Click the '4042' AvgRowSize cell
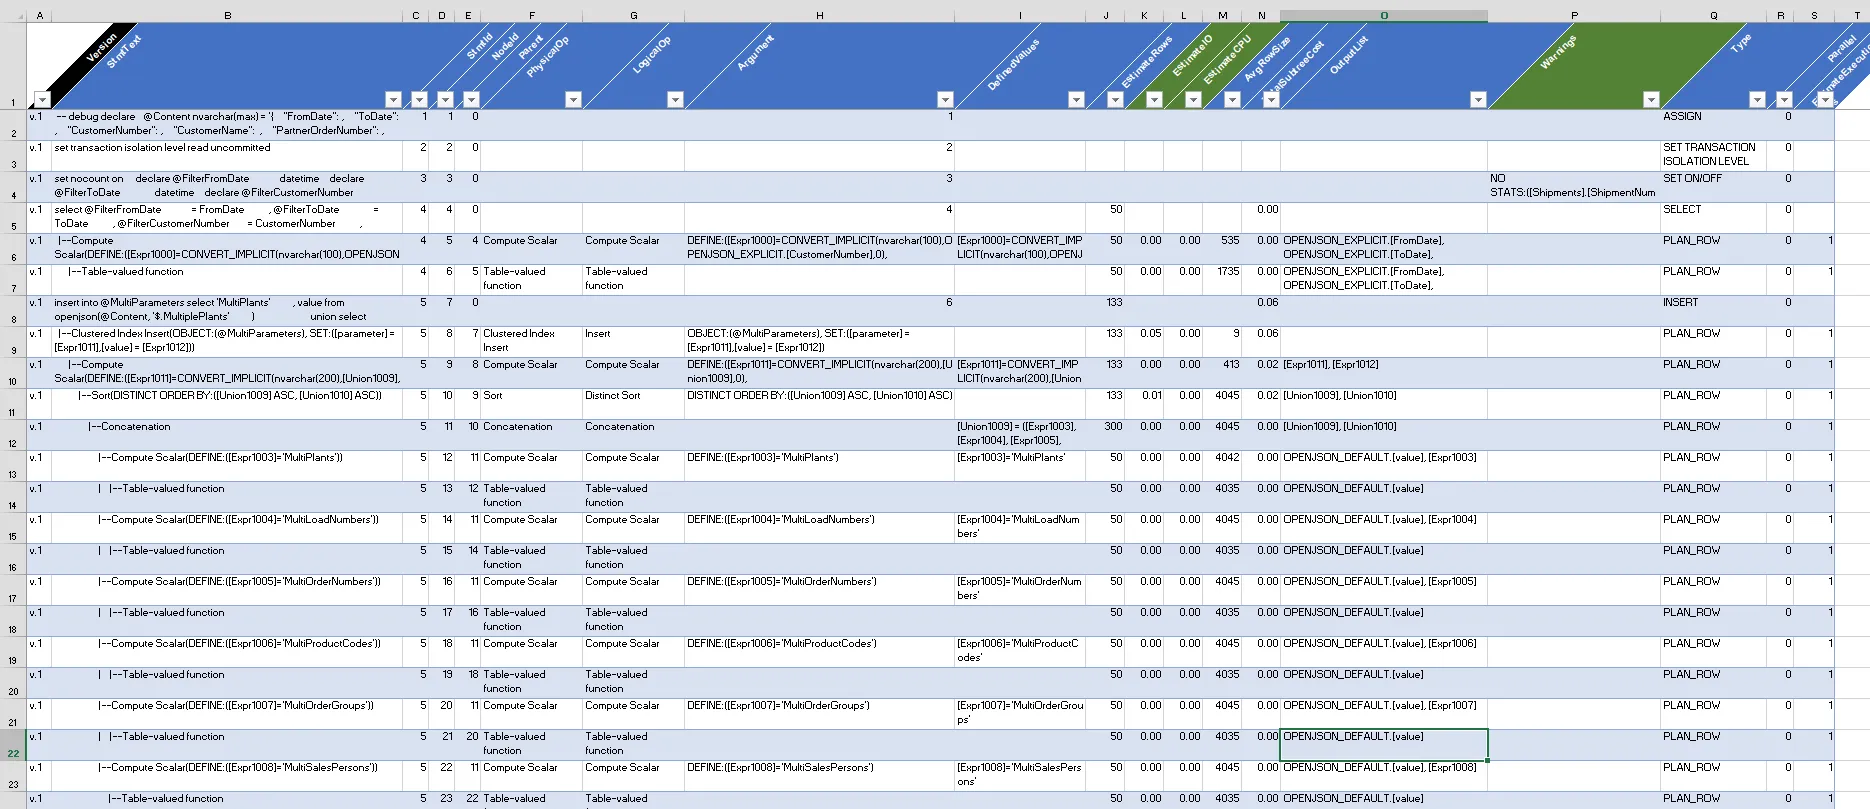 [x=1222, y=466]
